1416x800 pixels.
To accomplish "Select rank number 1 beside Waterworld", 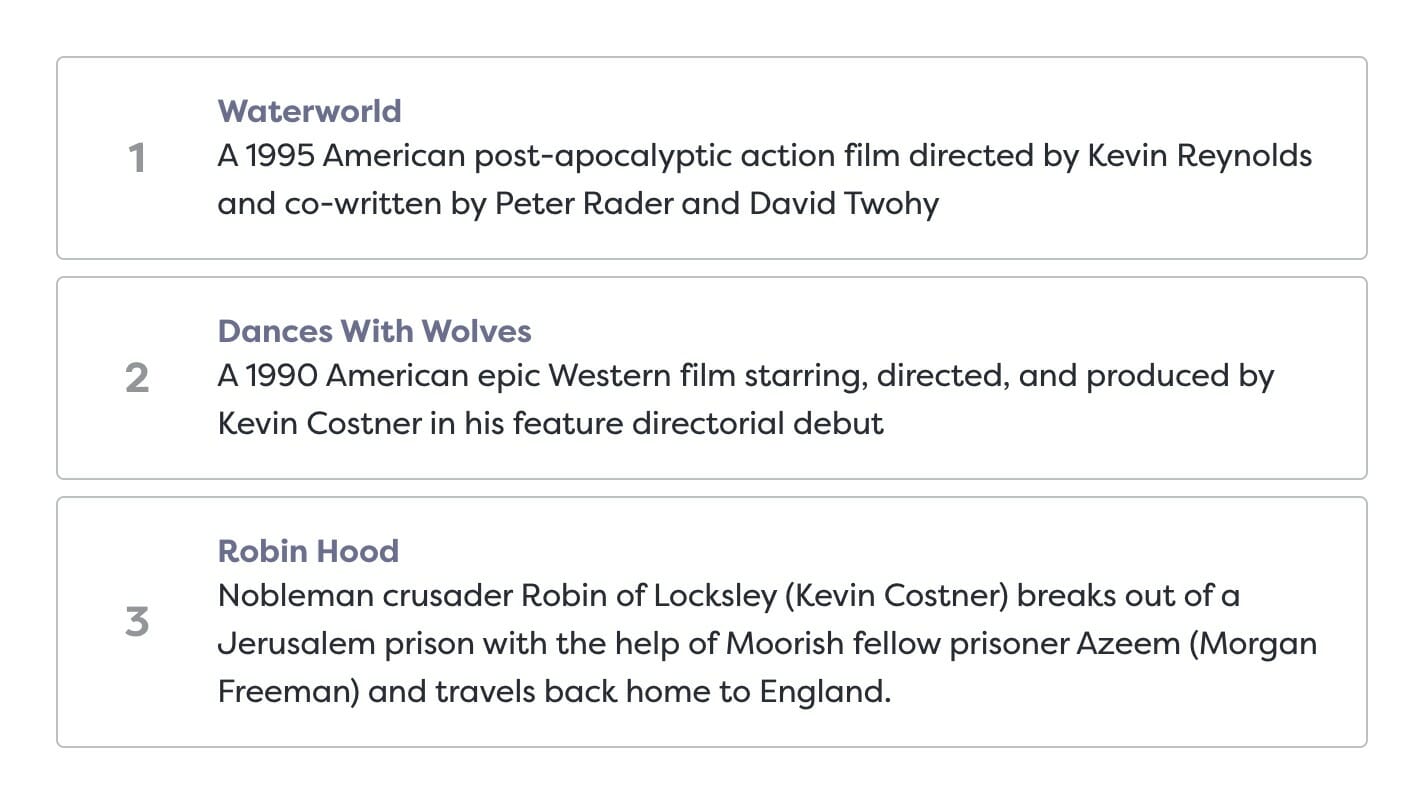I will 137,158.
